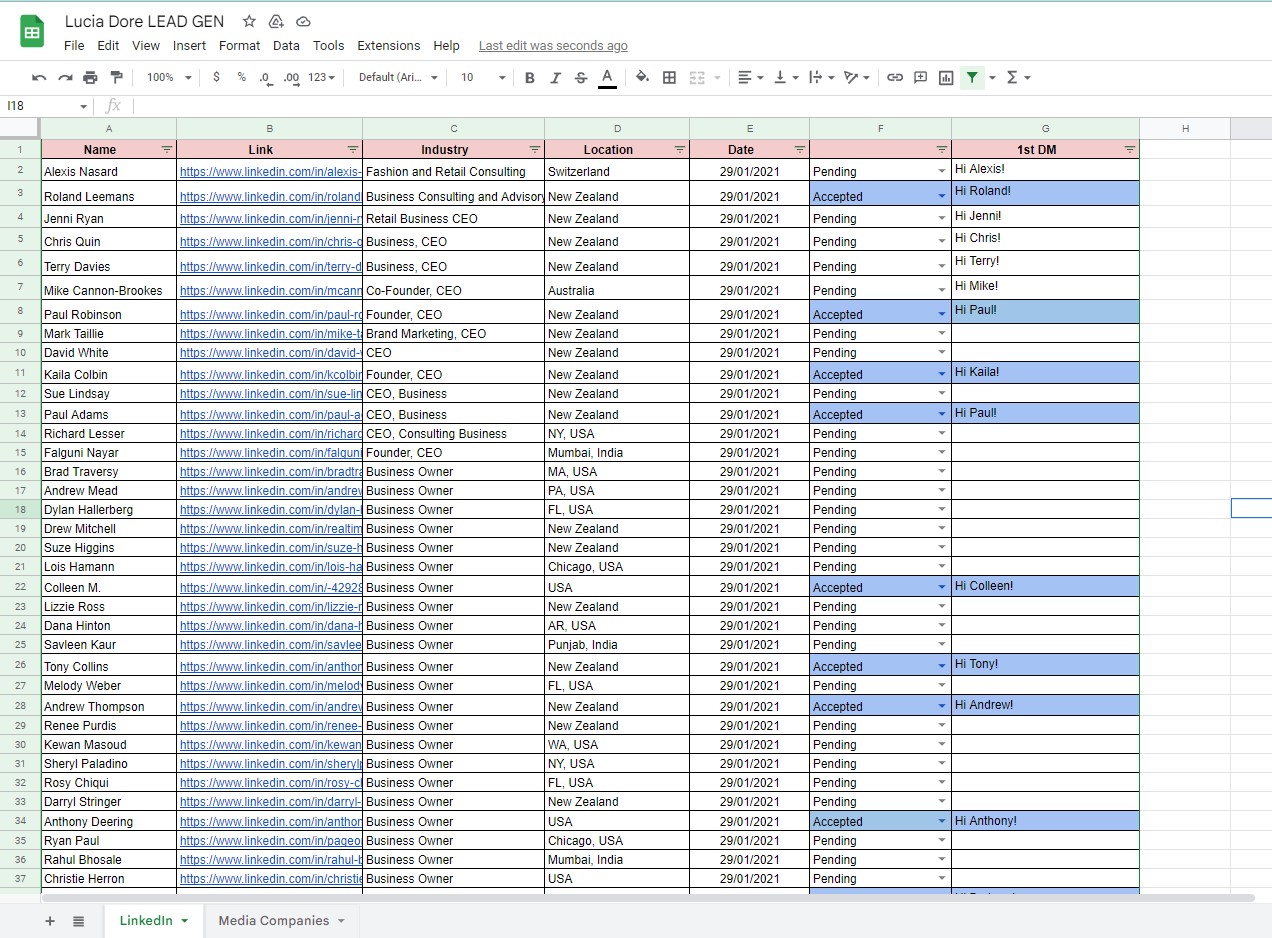Open the fill color bucket
Image resolution: width=1272 pixels, height=938 pixels.
(x=642, y=78)
